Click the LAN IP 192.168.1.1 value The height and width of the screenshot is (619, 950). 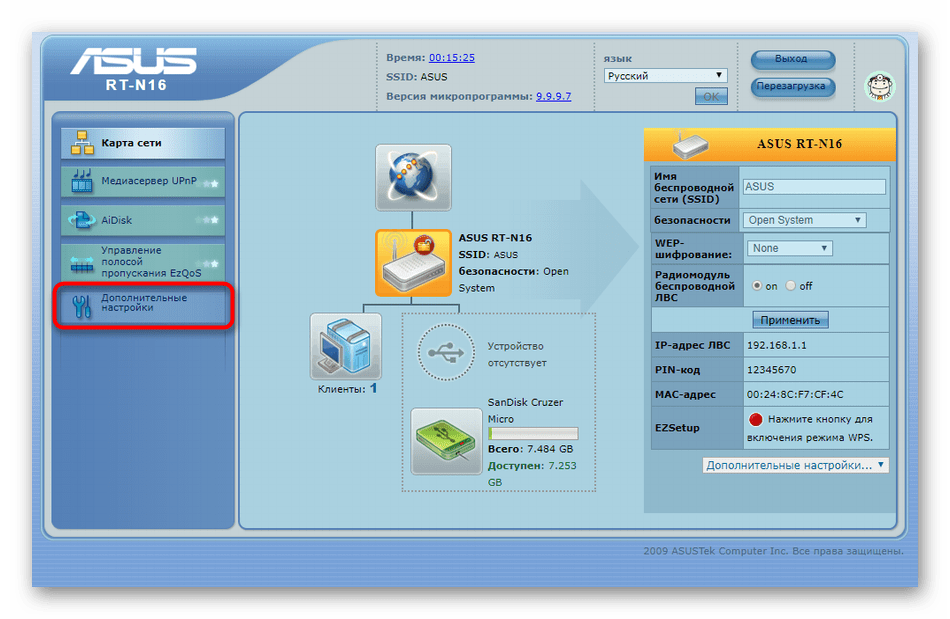[x=776, y=345]
